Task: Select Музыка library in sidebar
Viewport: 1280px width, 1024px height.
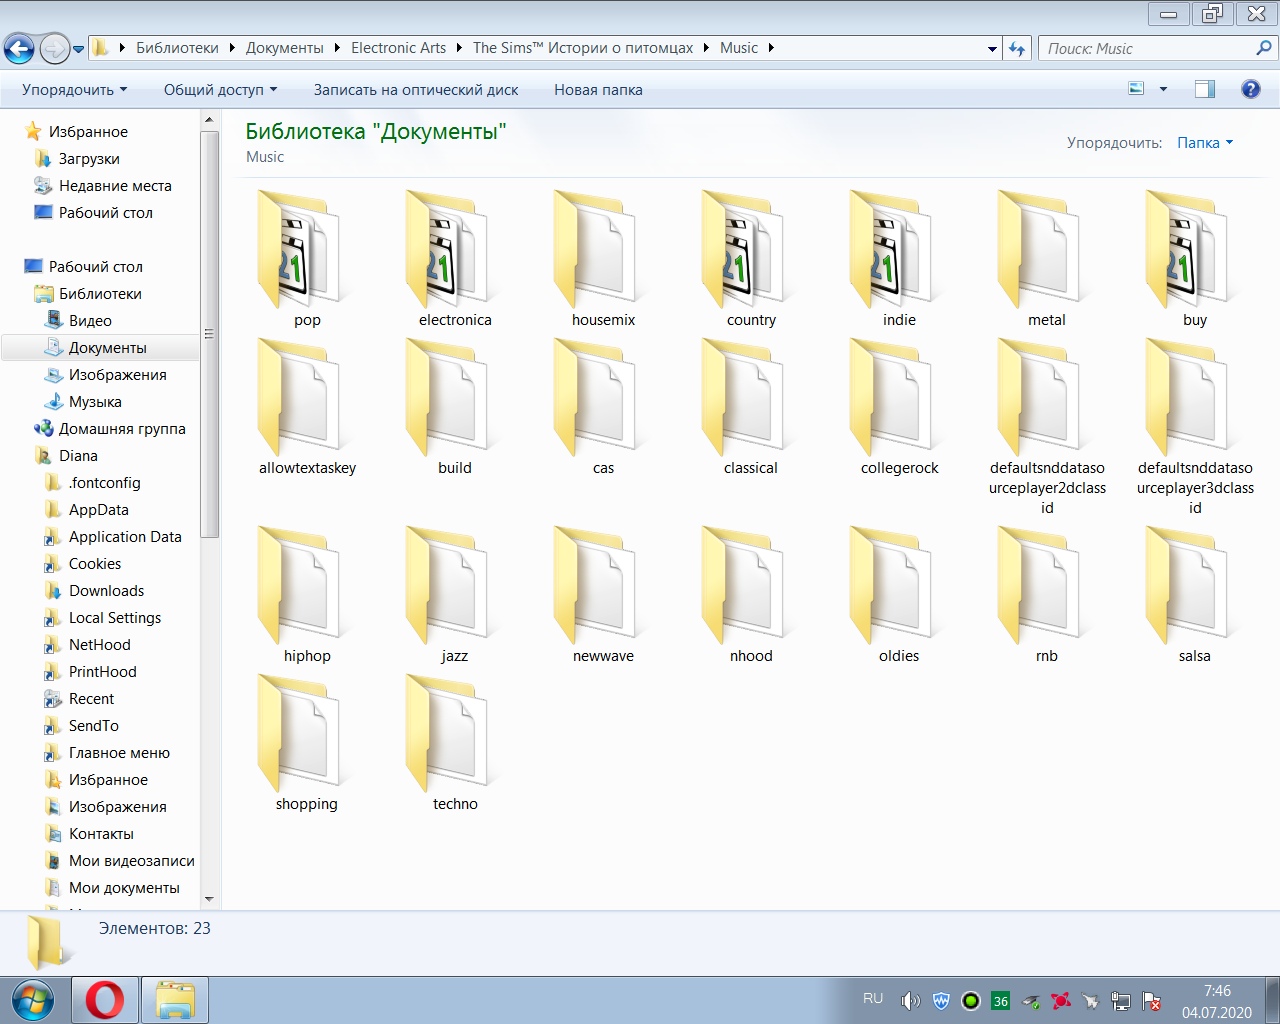Action: pyautogui.click(x=95, y=402)
